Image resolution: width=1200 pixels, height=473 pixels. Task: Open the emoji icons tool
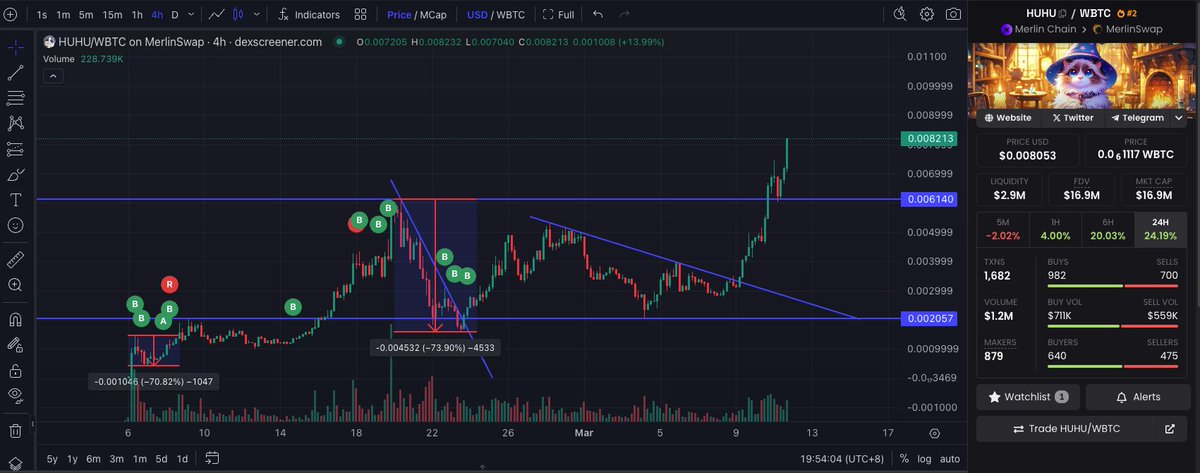pos(15,226)
